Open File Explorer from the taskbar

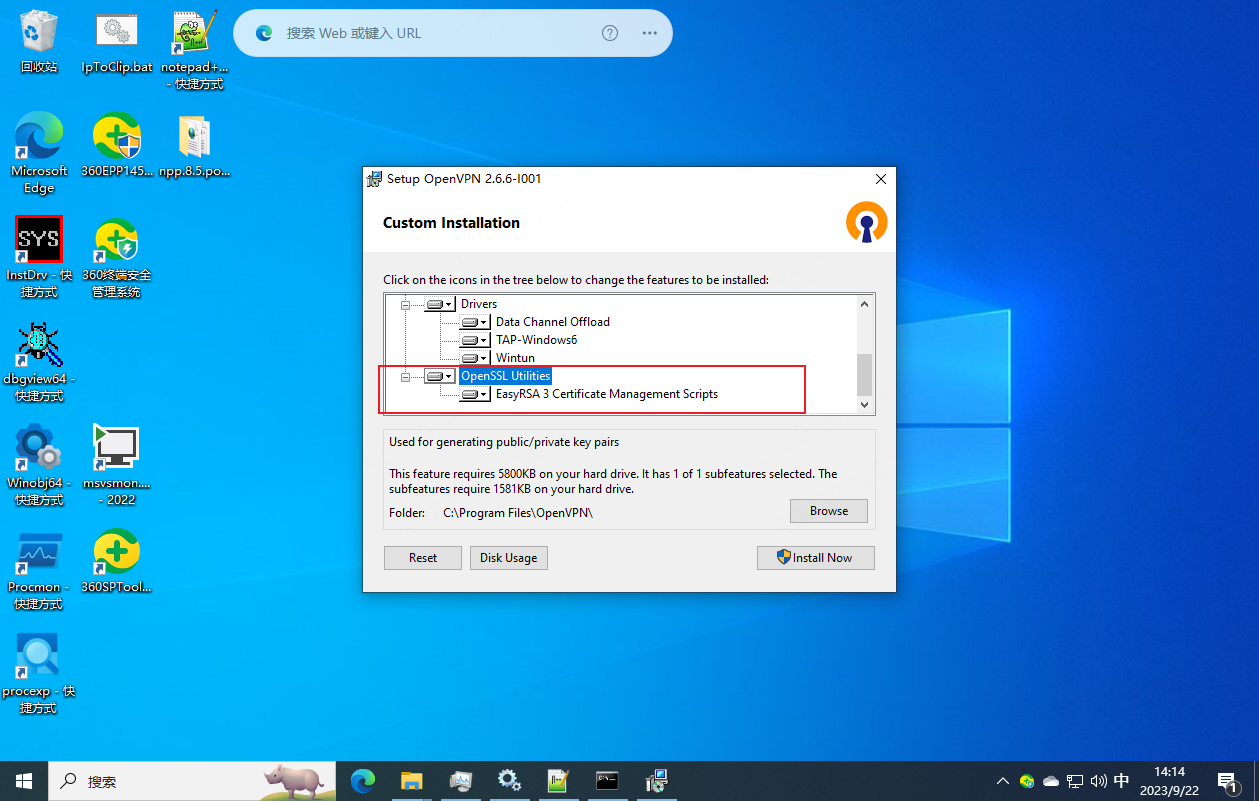coord(412,781)
